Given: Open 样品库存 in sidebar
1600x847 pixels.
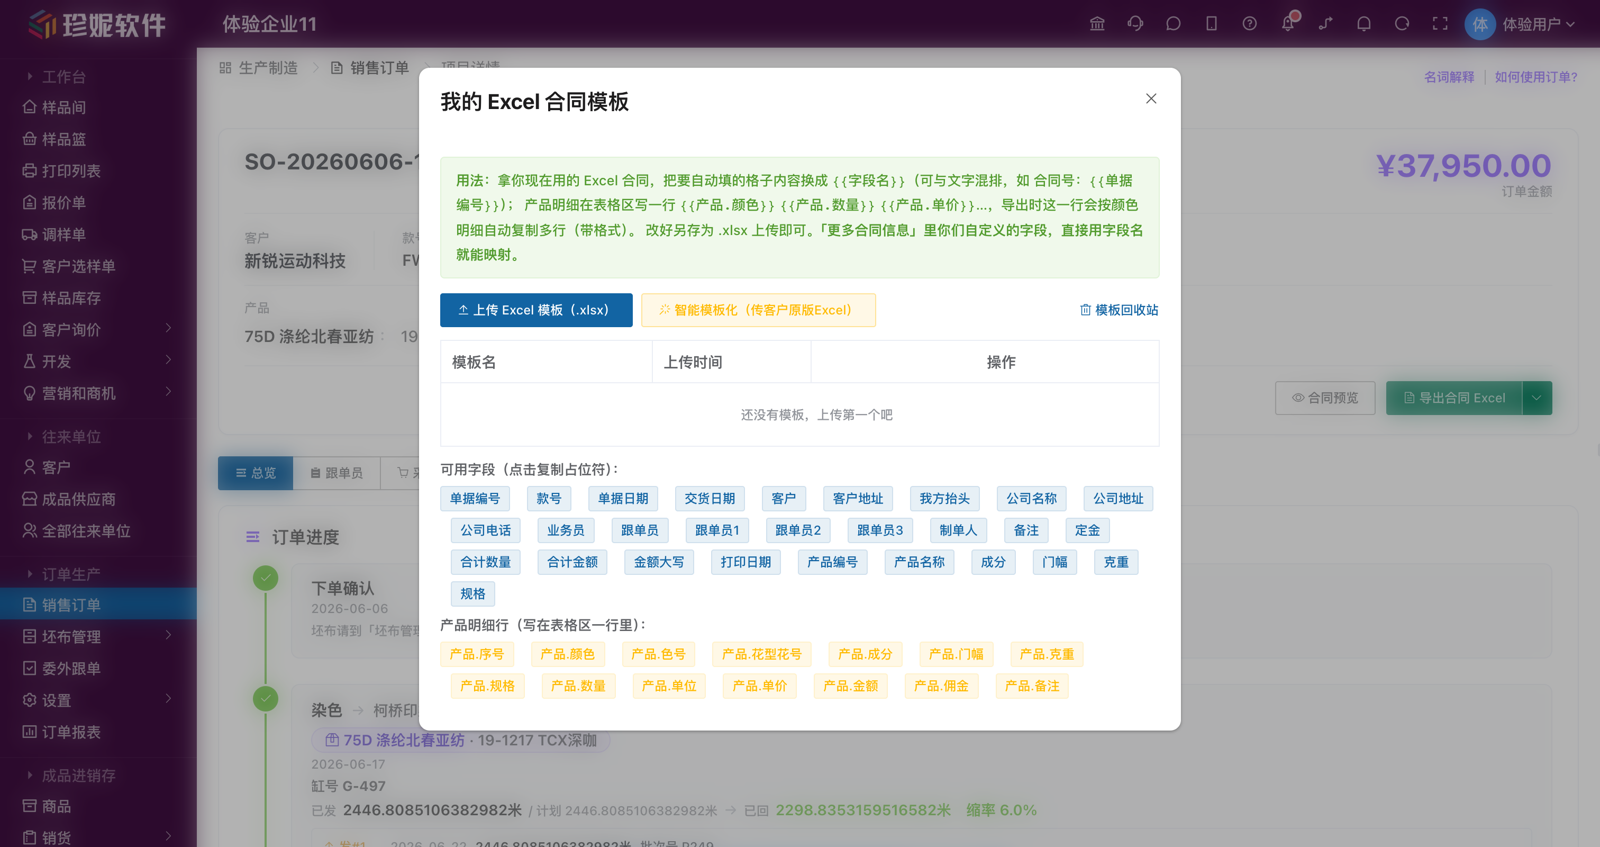Looking at the screenshot, I should tap(98, 298).
